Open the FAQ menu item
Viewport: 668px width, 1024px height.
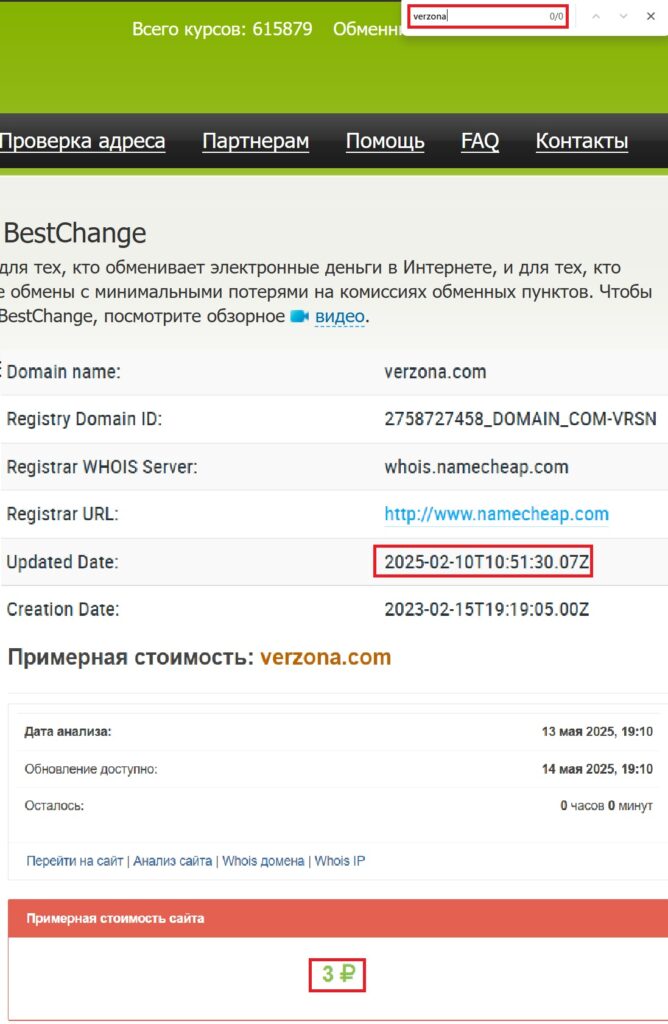480,141
